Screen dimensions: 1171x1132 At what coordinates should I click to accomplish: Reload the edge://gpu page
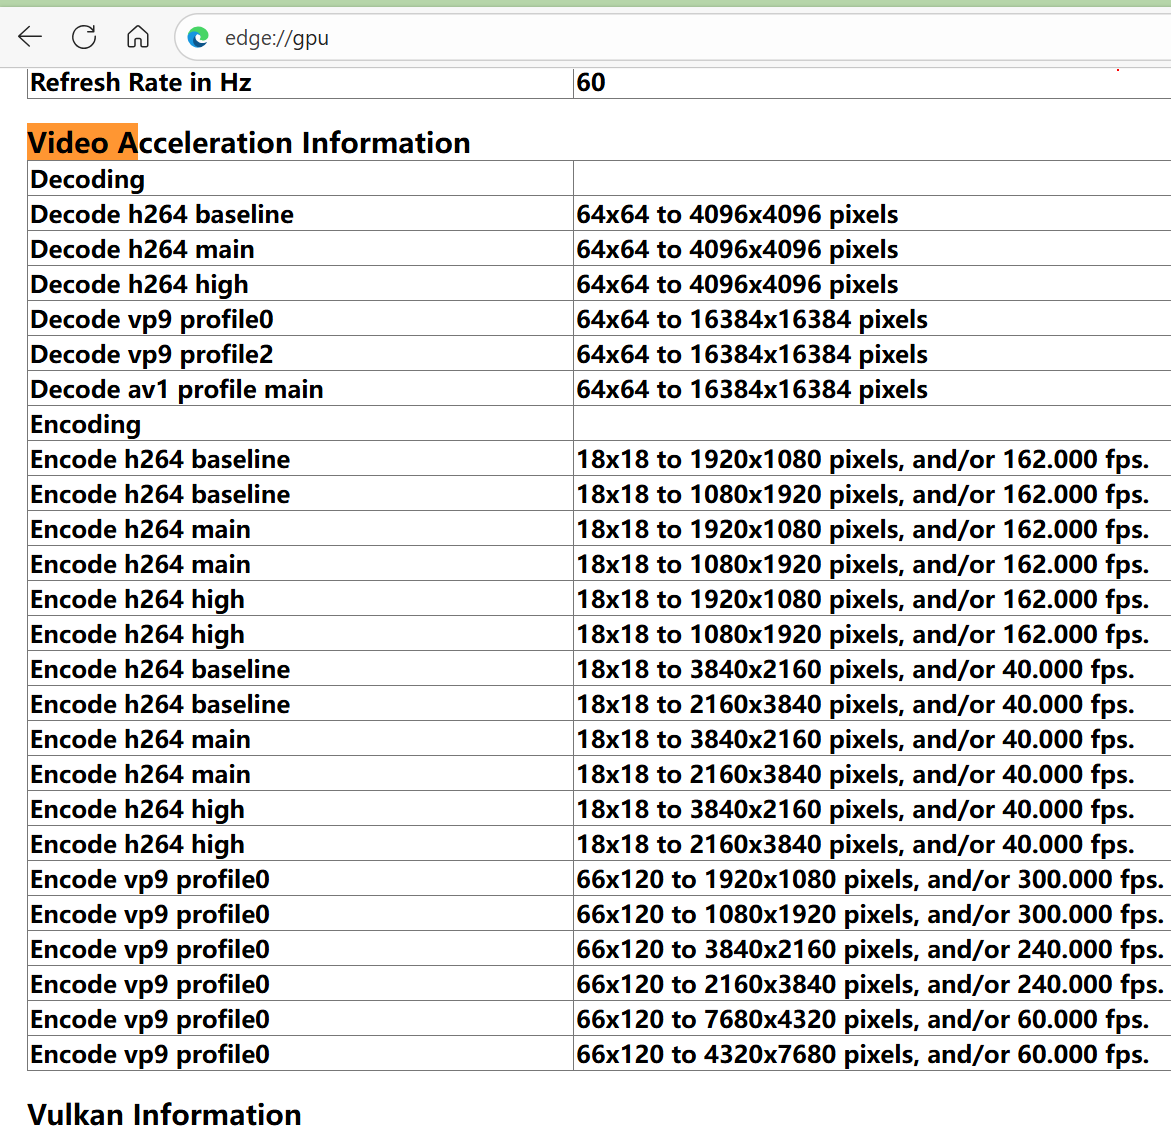click(84, 37)
